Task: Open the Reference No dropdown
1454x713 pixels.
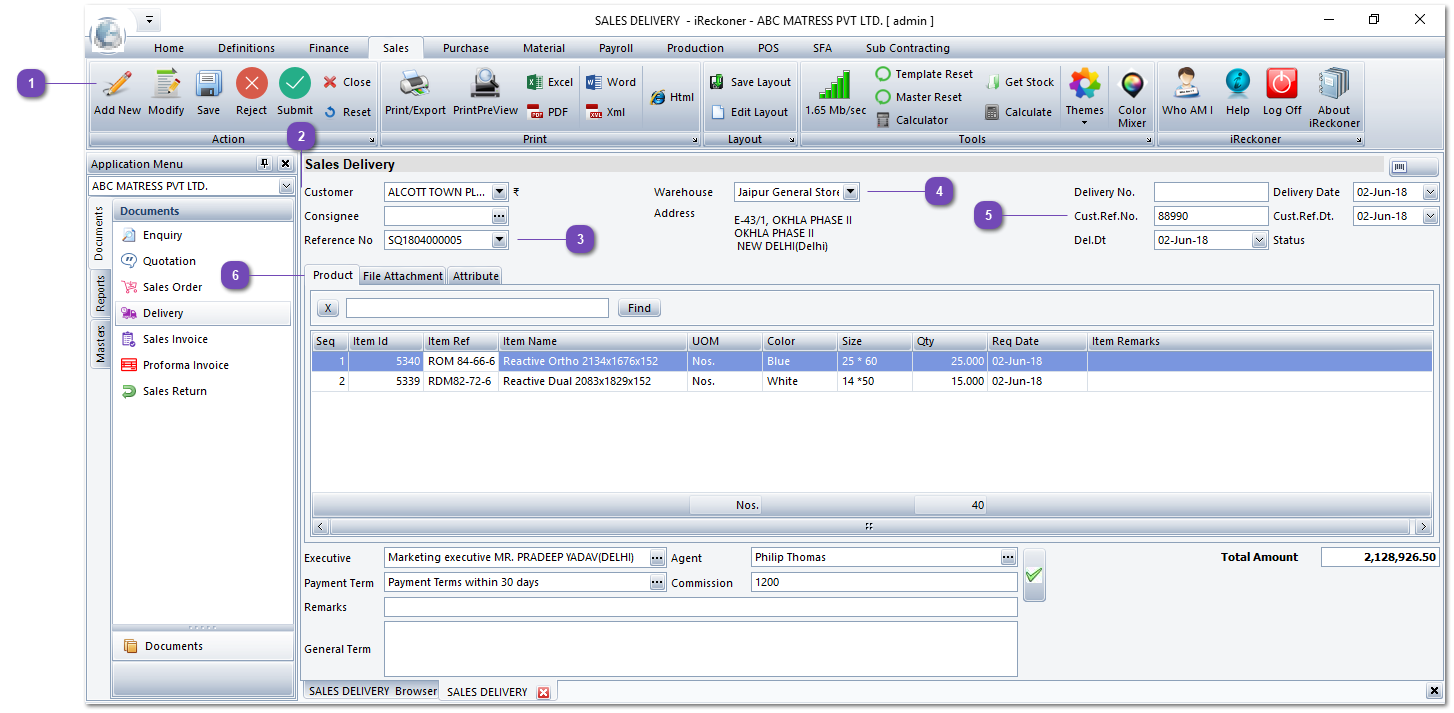Action: [500, 240]
